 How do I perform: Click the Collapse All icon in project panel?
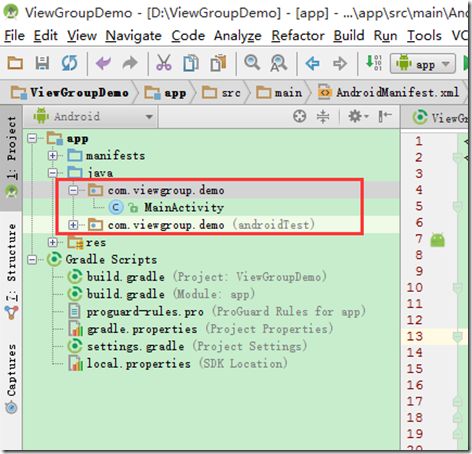(323, 116)
